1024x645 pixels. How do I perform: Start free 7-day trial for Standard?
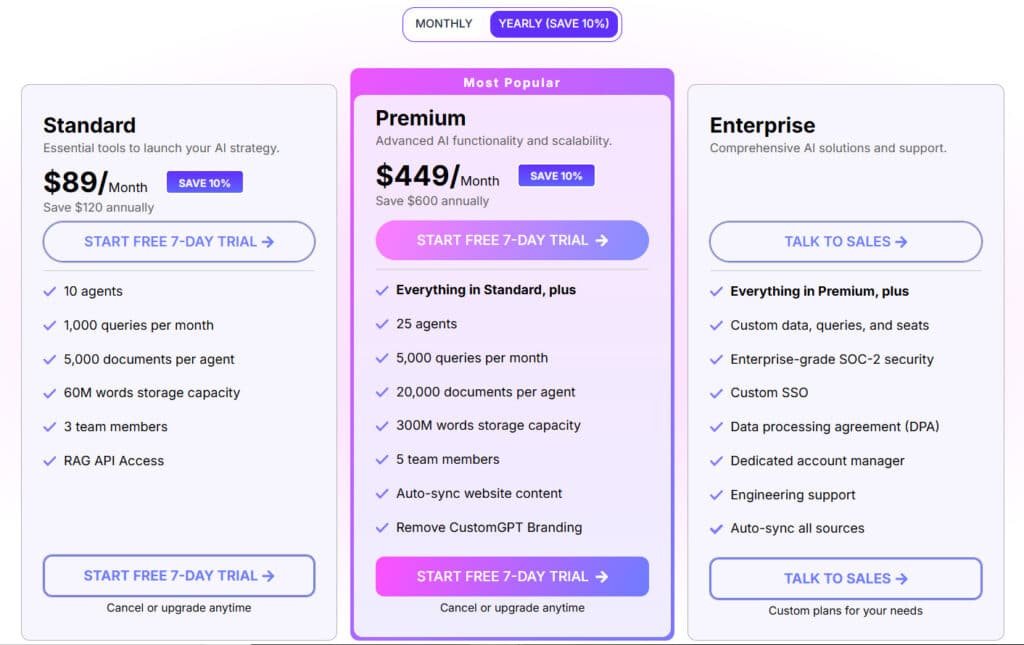tap(178, 241)
